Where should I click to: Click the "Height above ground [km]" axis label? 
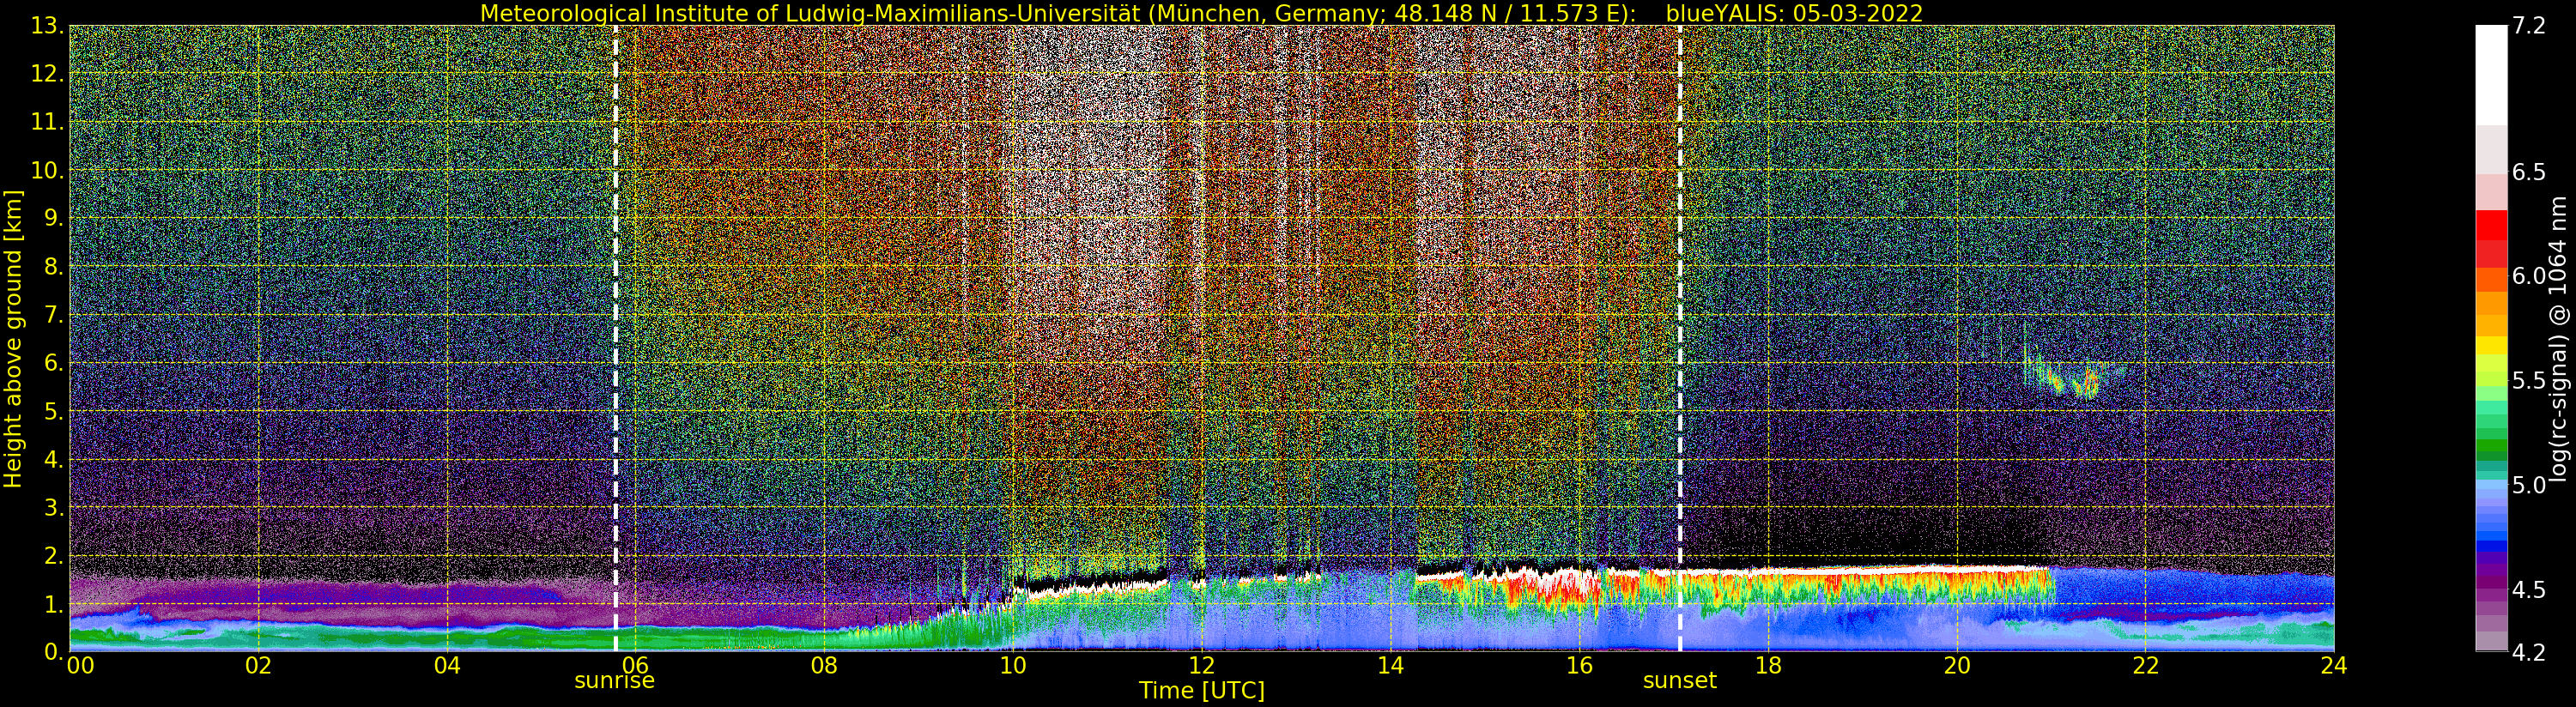coord(13,339)
